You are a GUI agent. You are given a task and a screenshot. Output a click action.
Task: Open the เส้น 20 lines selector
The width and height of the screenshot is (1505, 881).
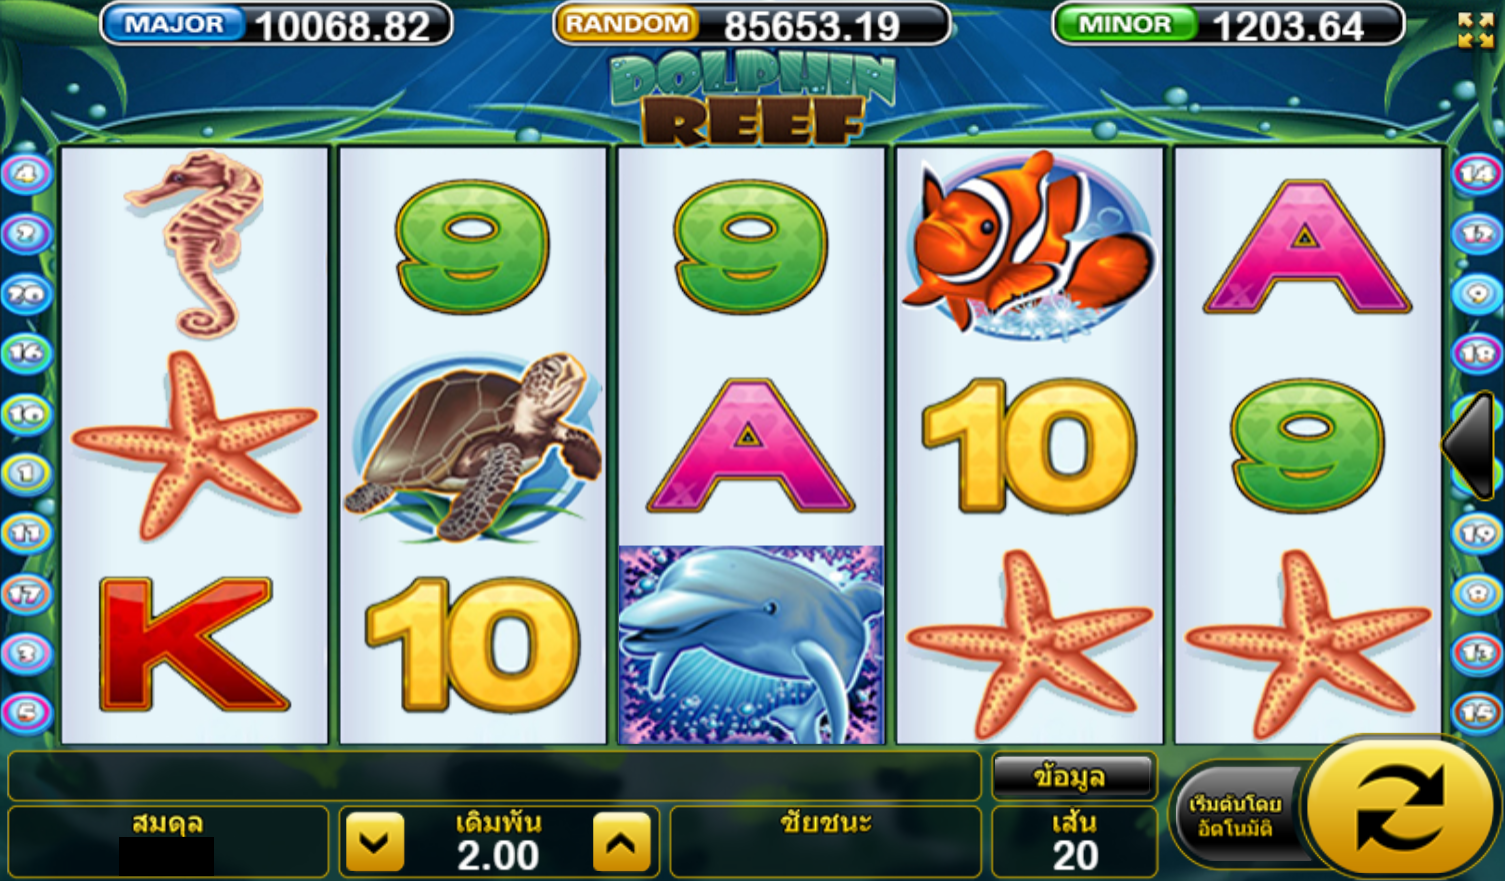[1074, 841]
